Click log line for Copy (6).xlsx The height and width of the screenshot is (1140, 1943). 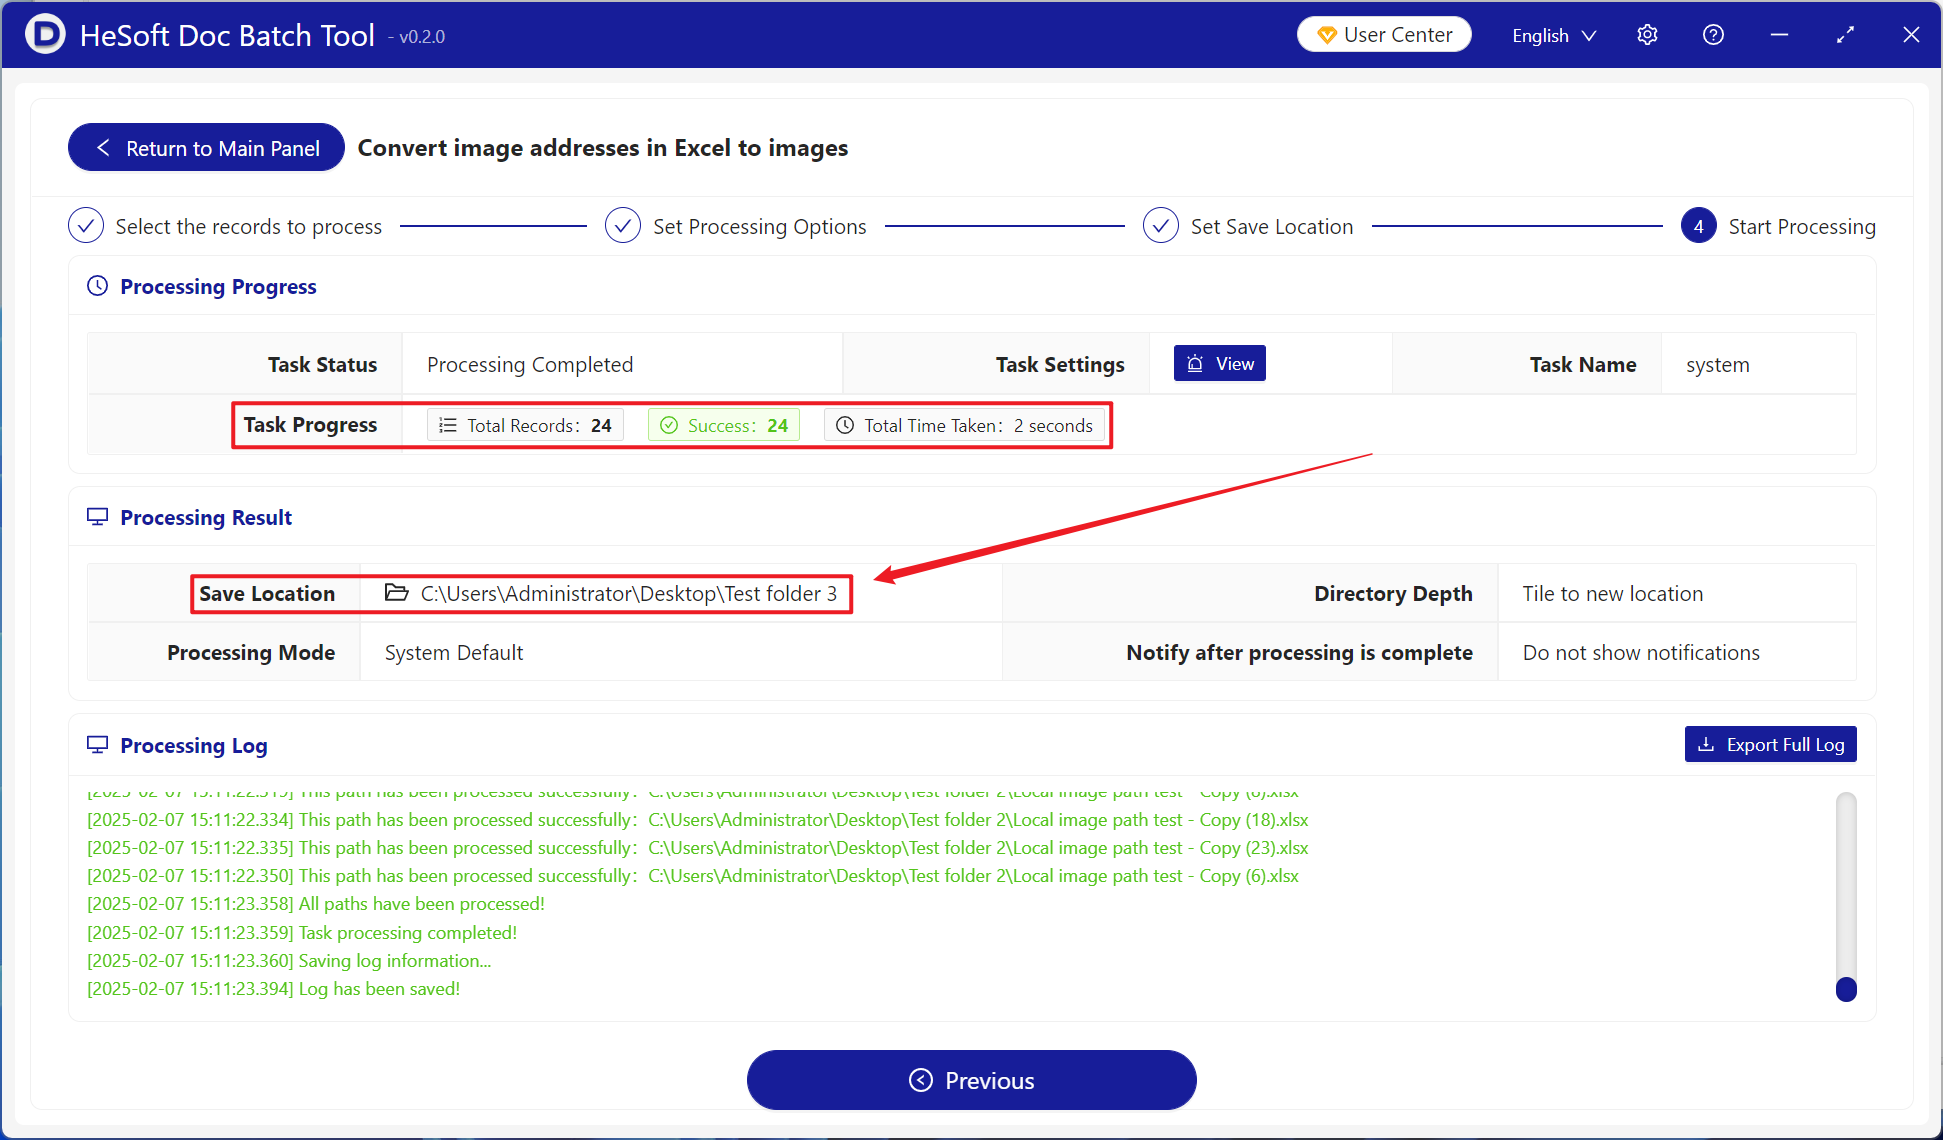[693, 876]
